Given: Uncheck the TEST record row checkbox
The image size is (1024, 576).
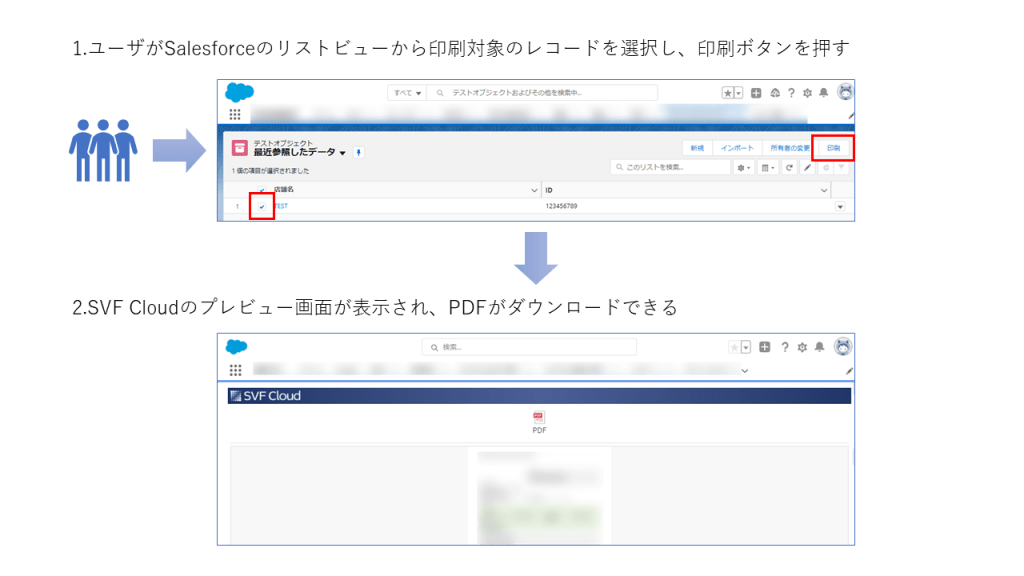Looking at the screenshot, I should point(262,207).
